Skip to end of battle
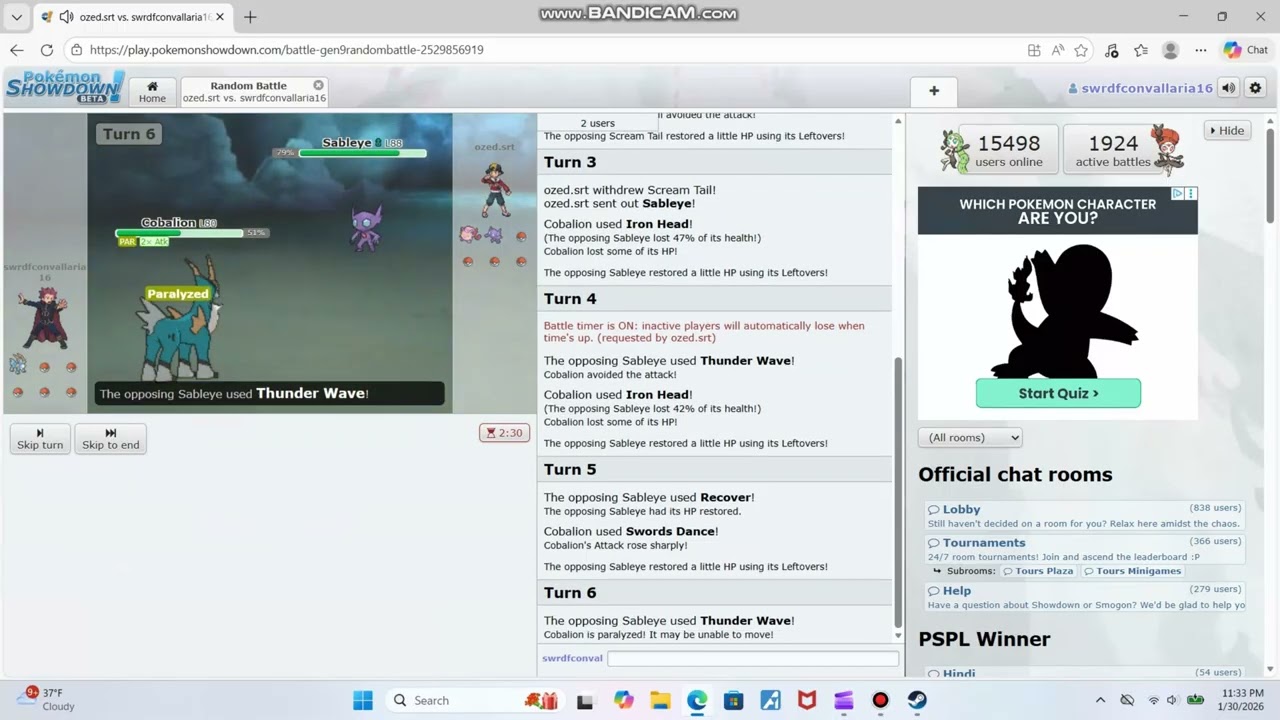 pos(110,439)
